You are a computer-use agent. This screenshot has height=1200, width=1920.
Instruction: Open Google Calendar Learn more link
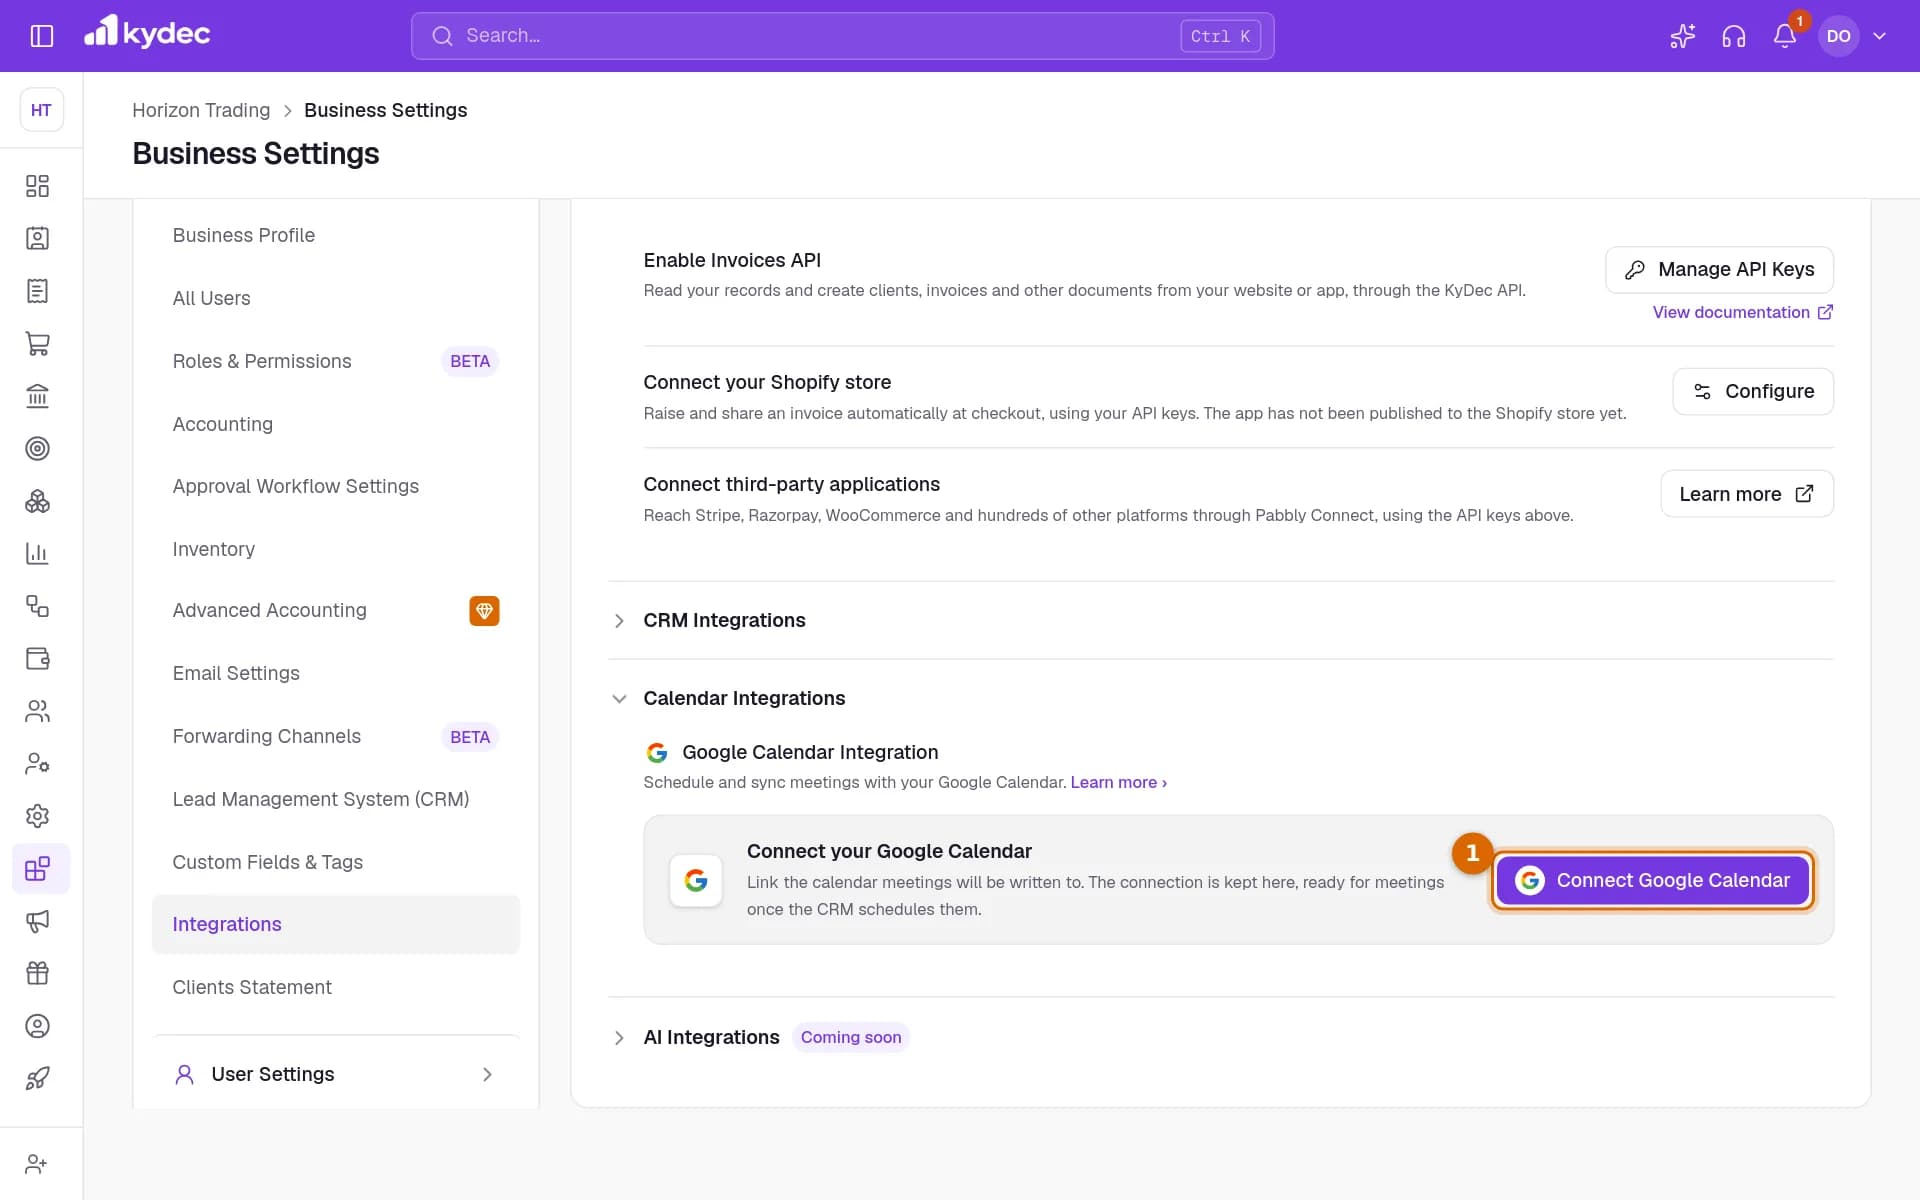tap(1118, 782)
